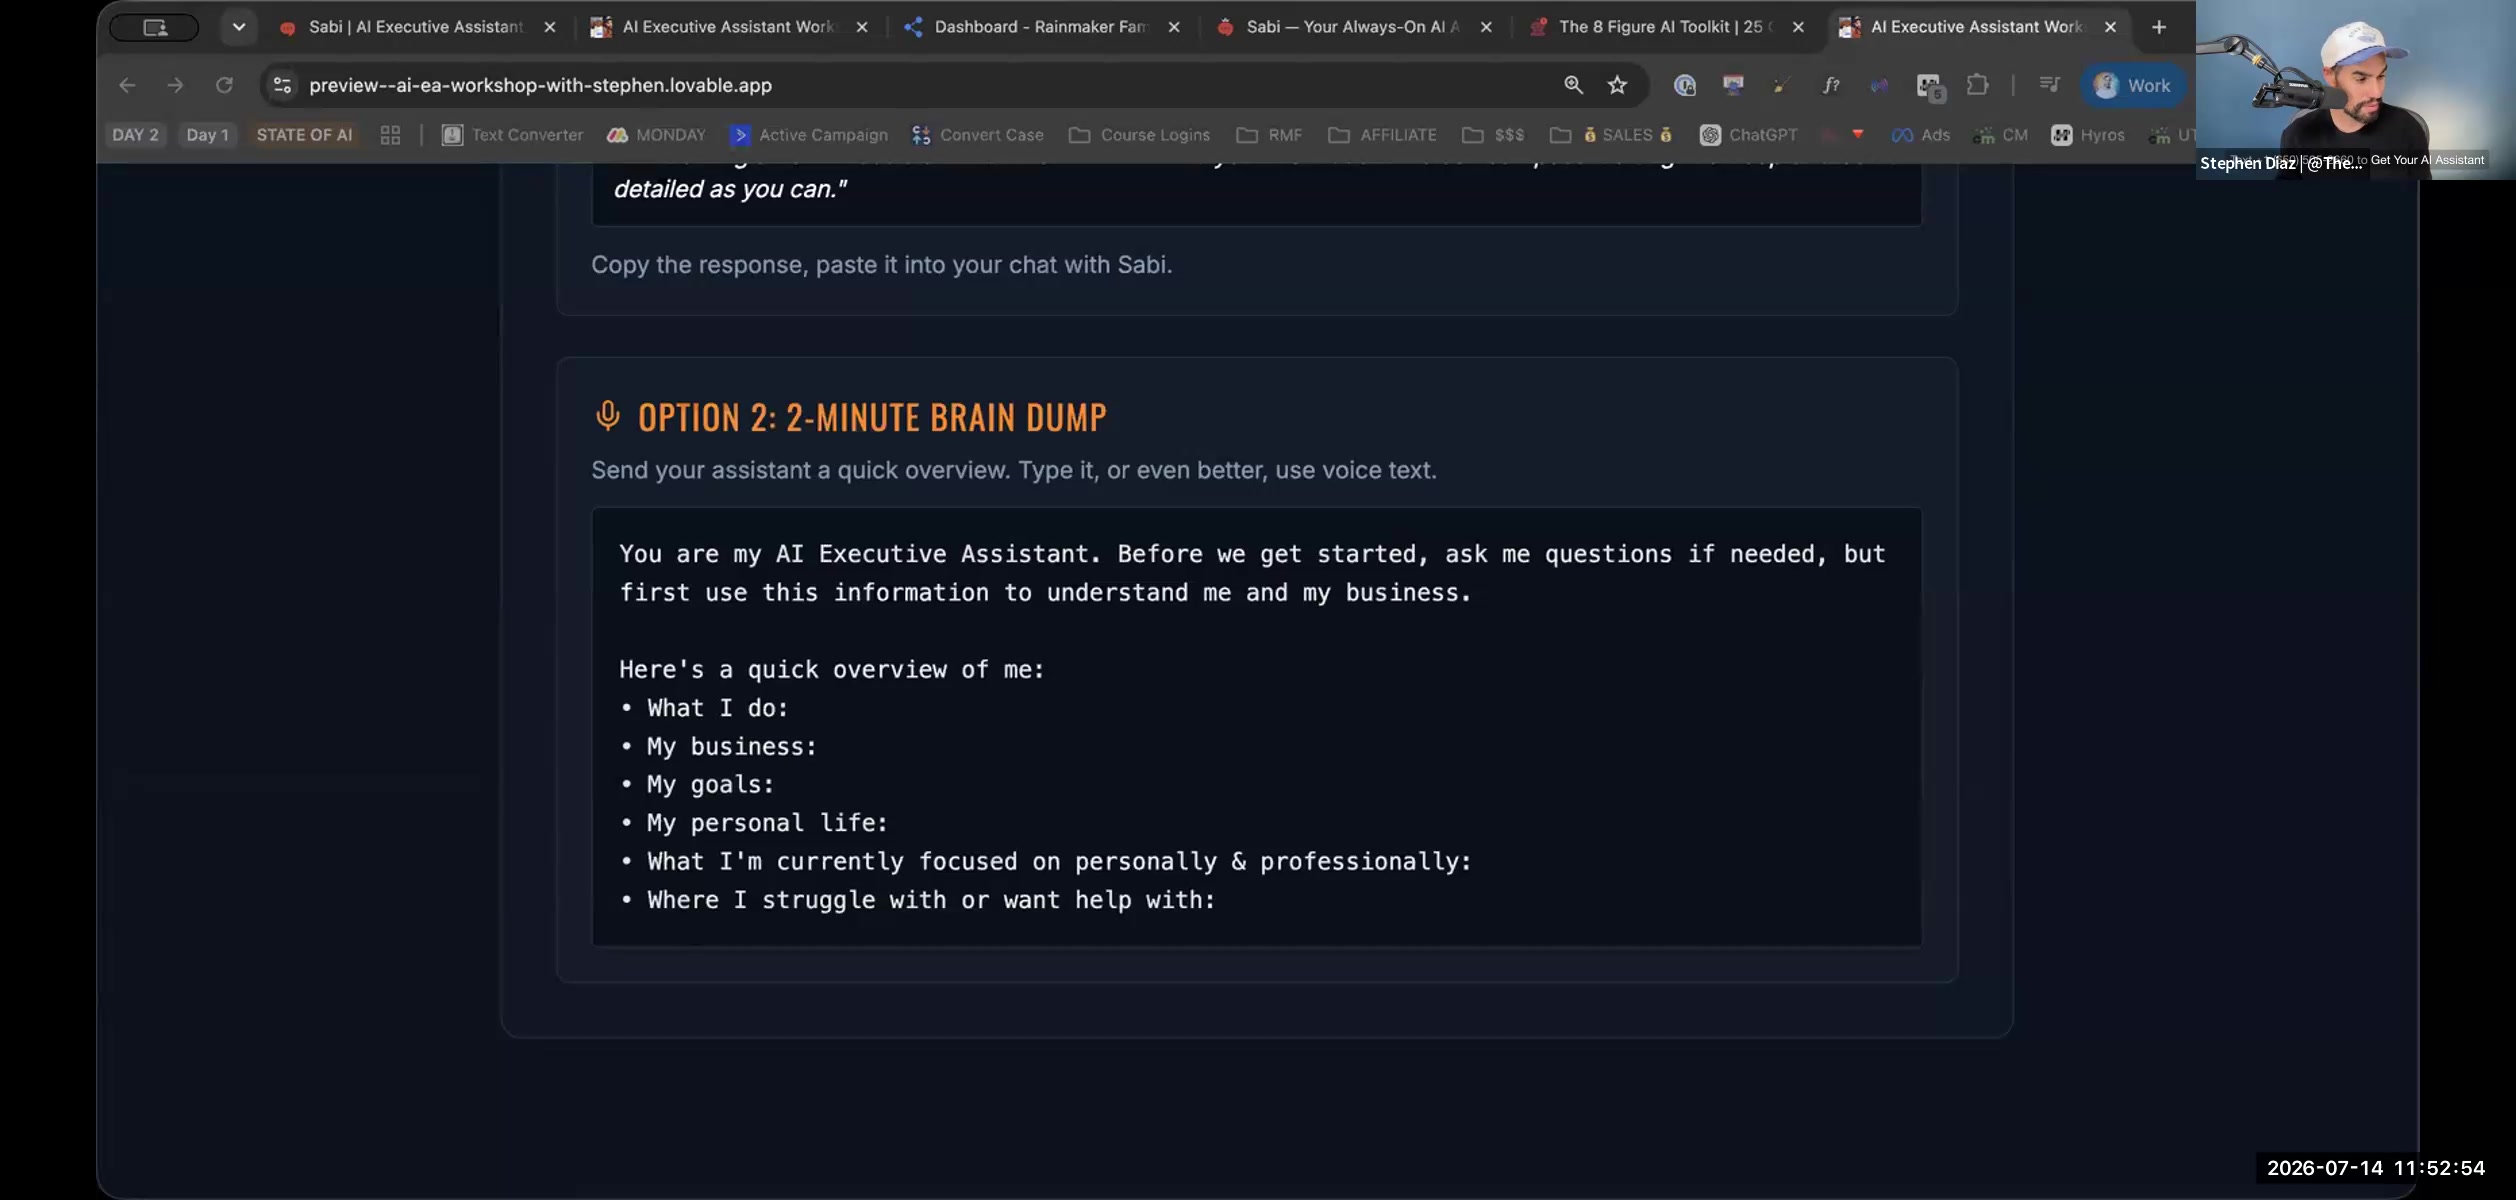
Task: Expand the RMF bookmark folder
Action: pyautogui.click(x=1269, y=135)
